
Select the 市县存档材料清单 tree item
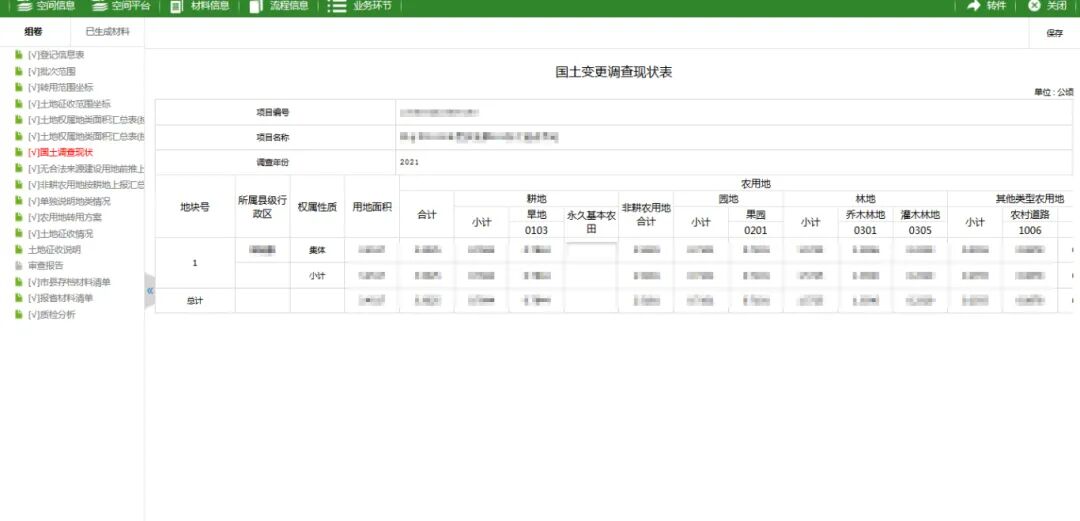point(69,282)
